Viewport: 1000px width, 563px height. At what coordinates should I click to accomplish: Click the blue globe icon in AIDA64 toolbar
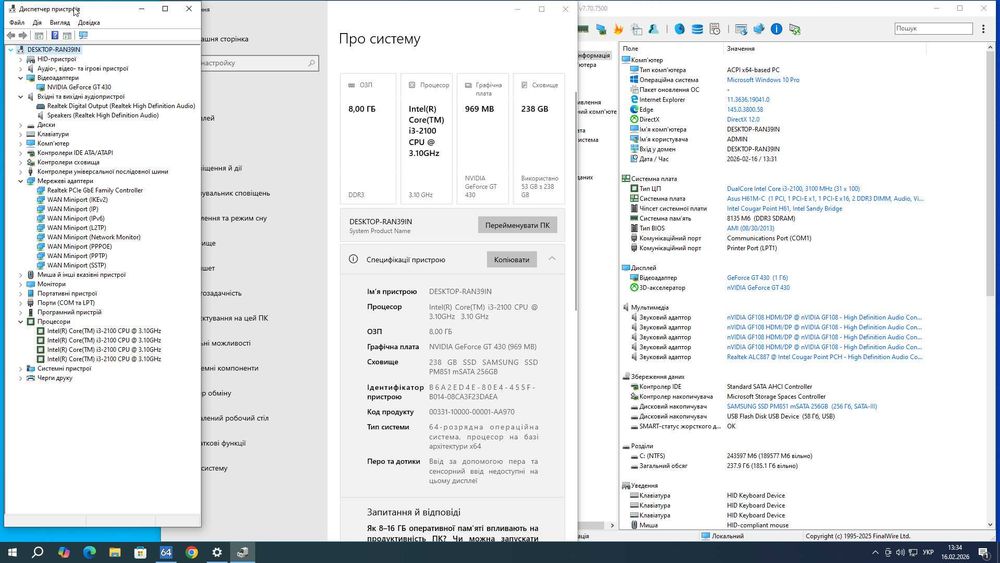tap(679, 29)
